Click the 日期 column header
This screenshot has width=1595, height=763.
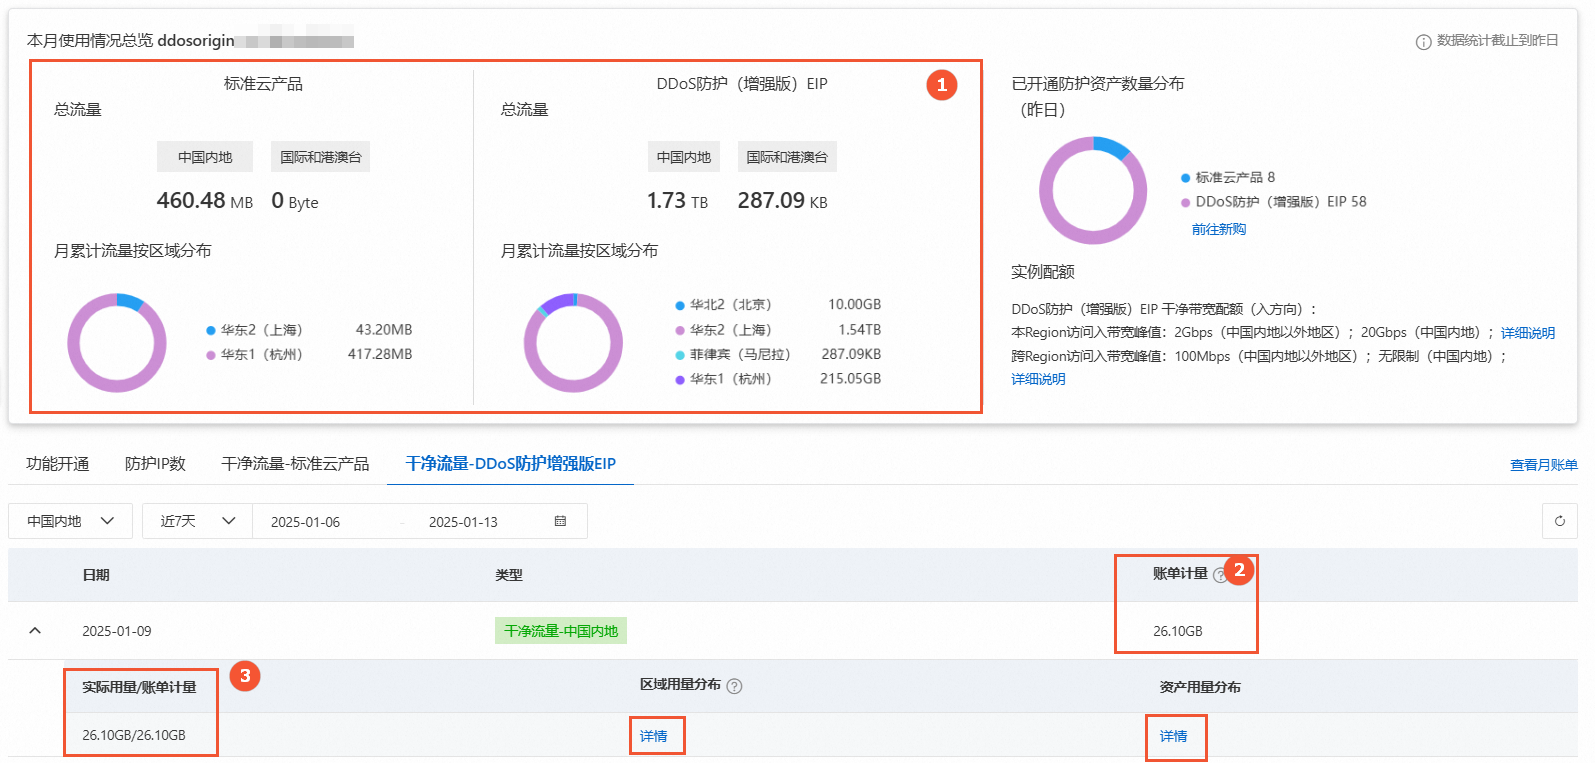[x=96, y=575]
